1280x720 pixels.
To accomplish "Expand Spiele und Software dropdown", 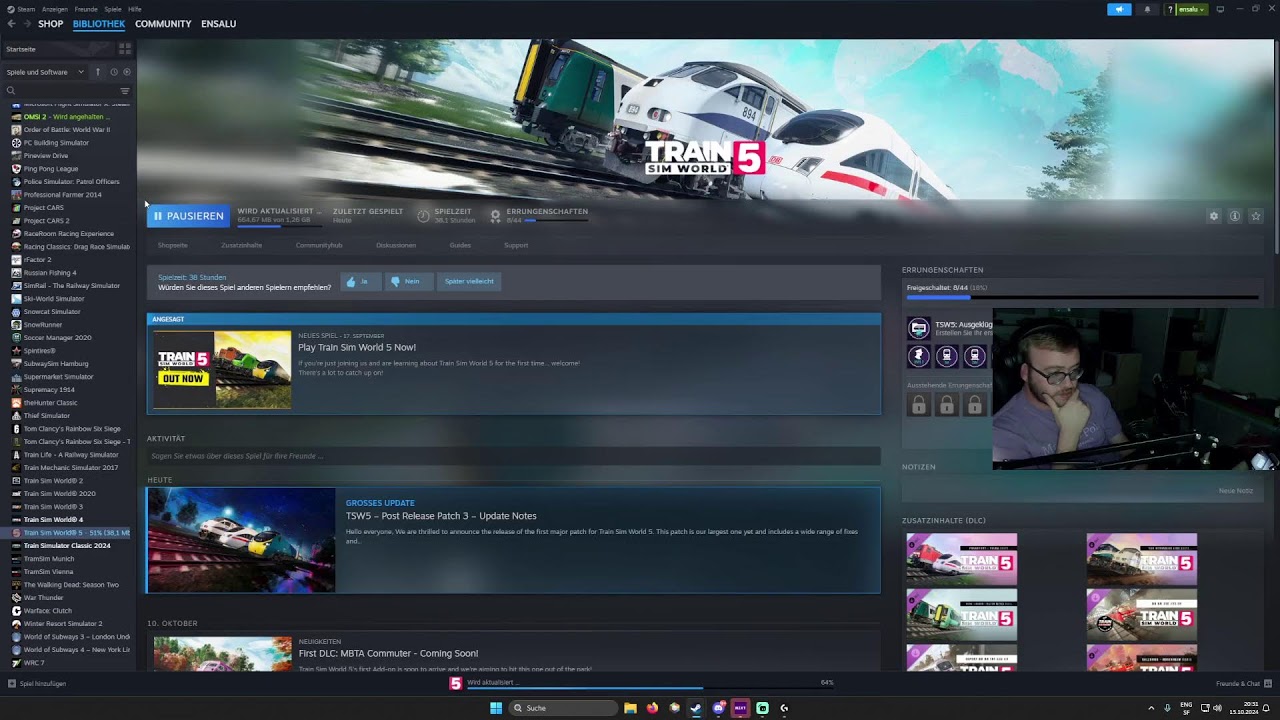I will coord(45,72).
